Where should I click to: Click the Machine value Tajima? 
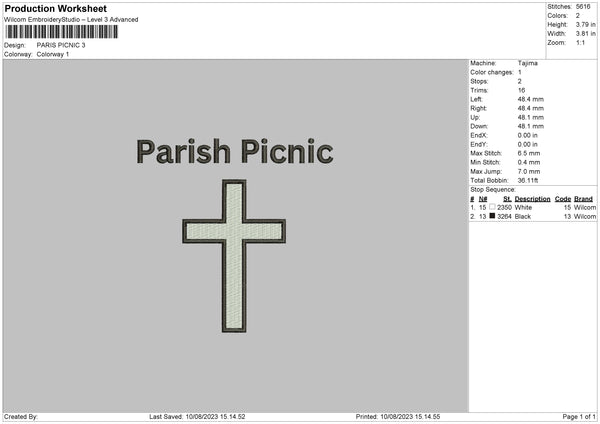click(x=528, y=63)
